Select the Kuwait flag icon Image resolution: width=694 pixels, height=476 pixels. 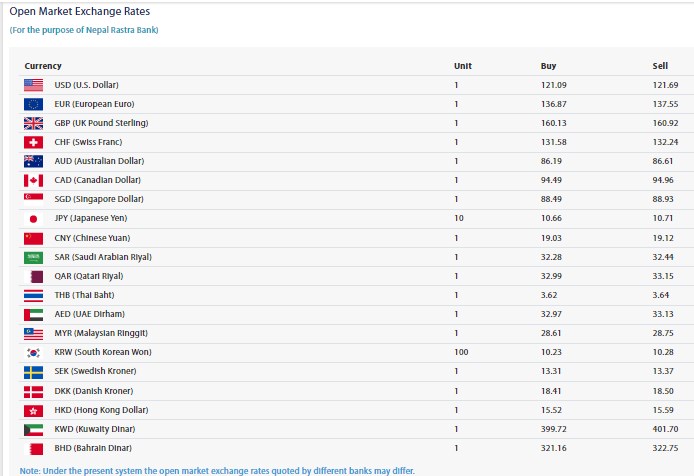click(33, 430)
